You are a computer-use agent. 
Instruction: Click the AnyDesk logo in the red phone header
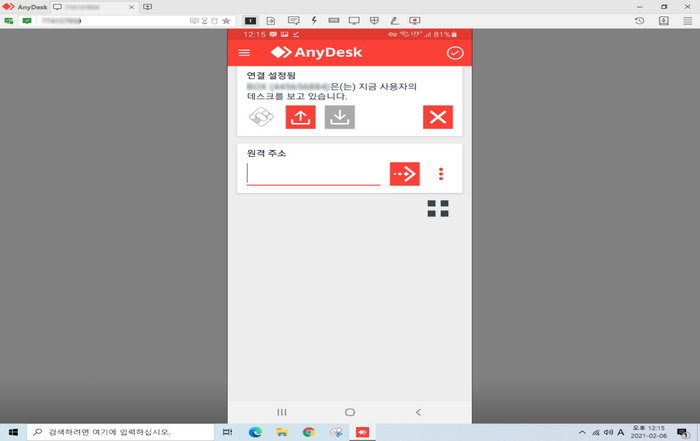pyautogui.click(x=316, y=52)
